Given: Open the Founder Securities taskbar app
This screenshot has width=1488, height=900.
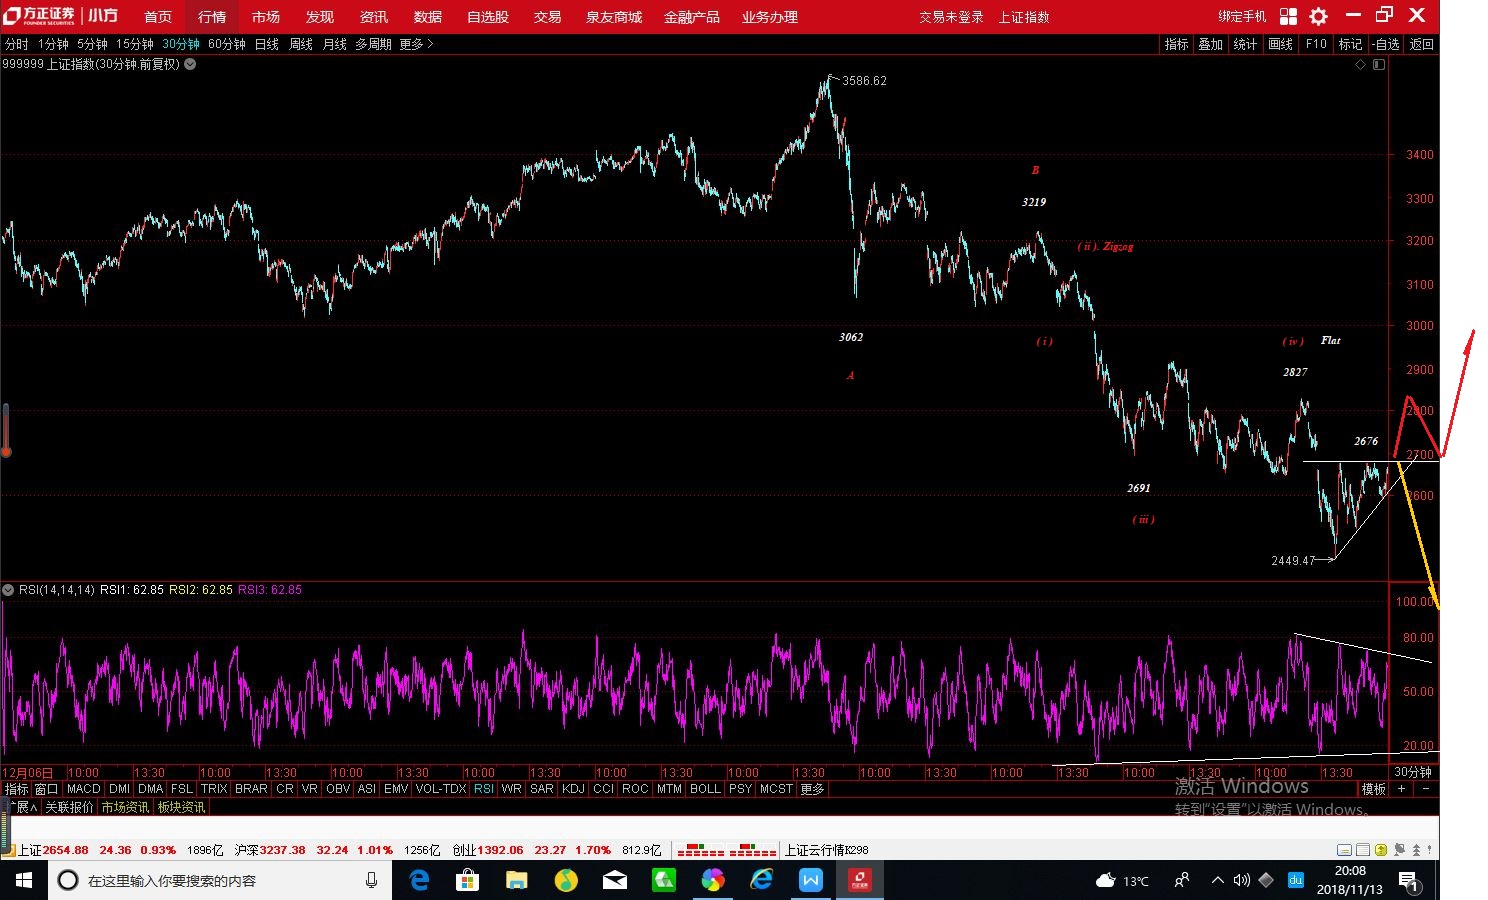Looking at the screenshot, I should [x=859, y=880].
